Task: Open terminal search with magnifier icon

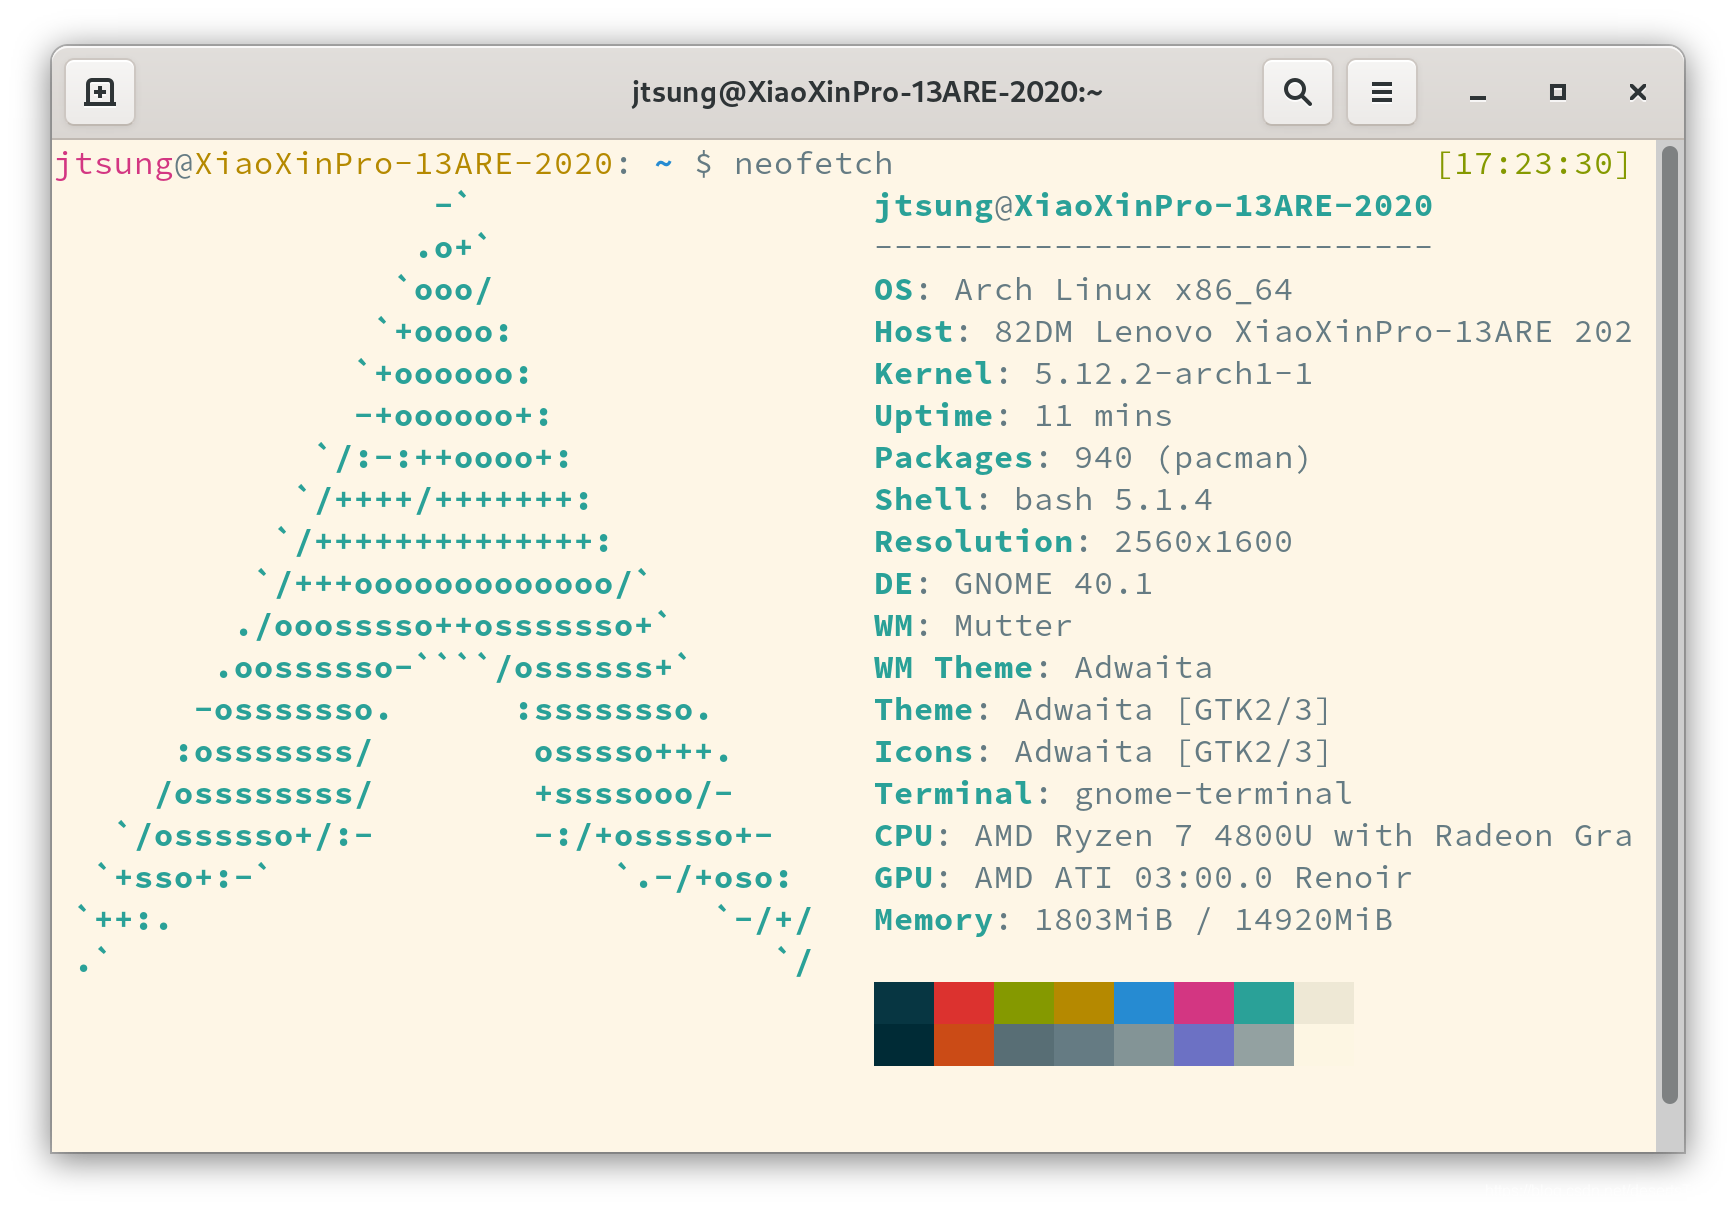Action: coord(1297,92)
